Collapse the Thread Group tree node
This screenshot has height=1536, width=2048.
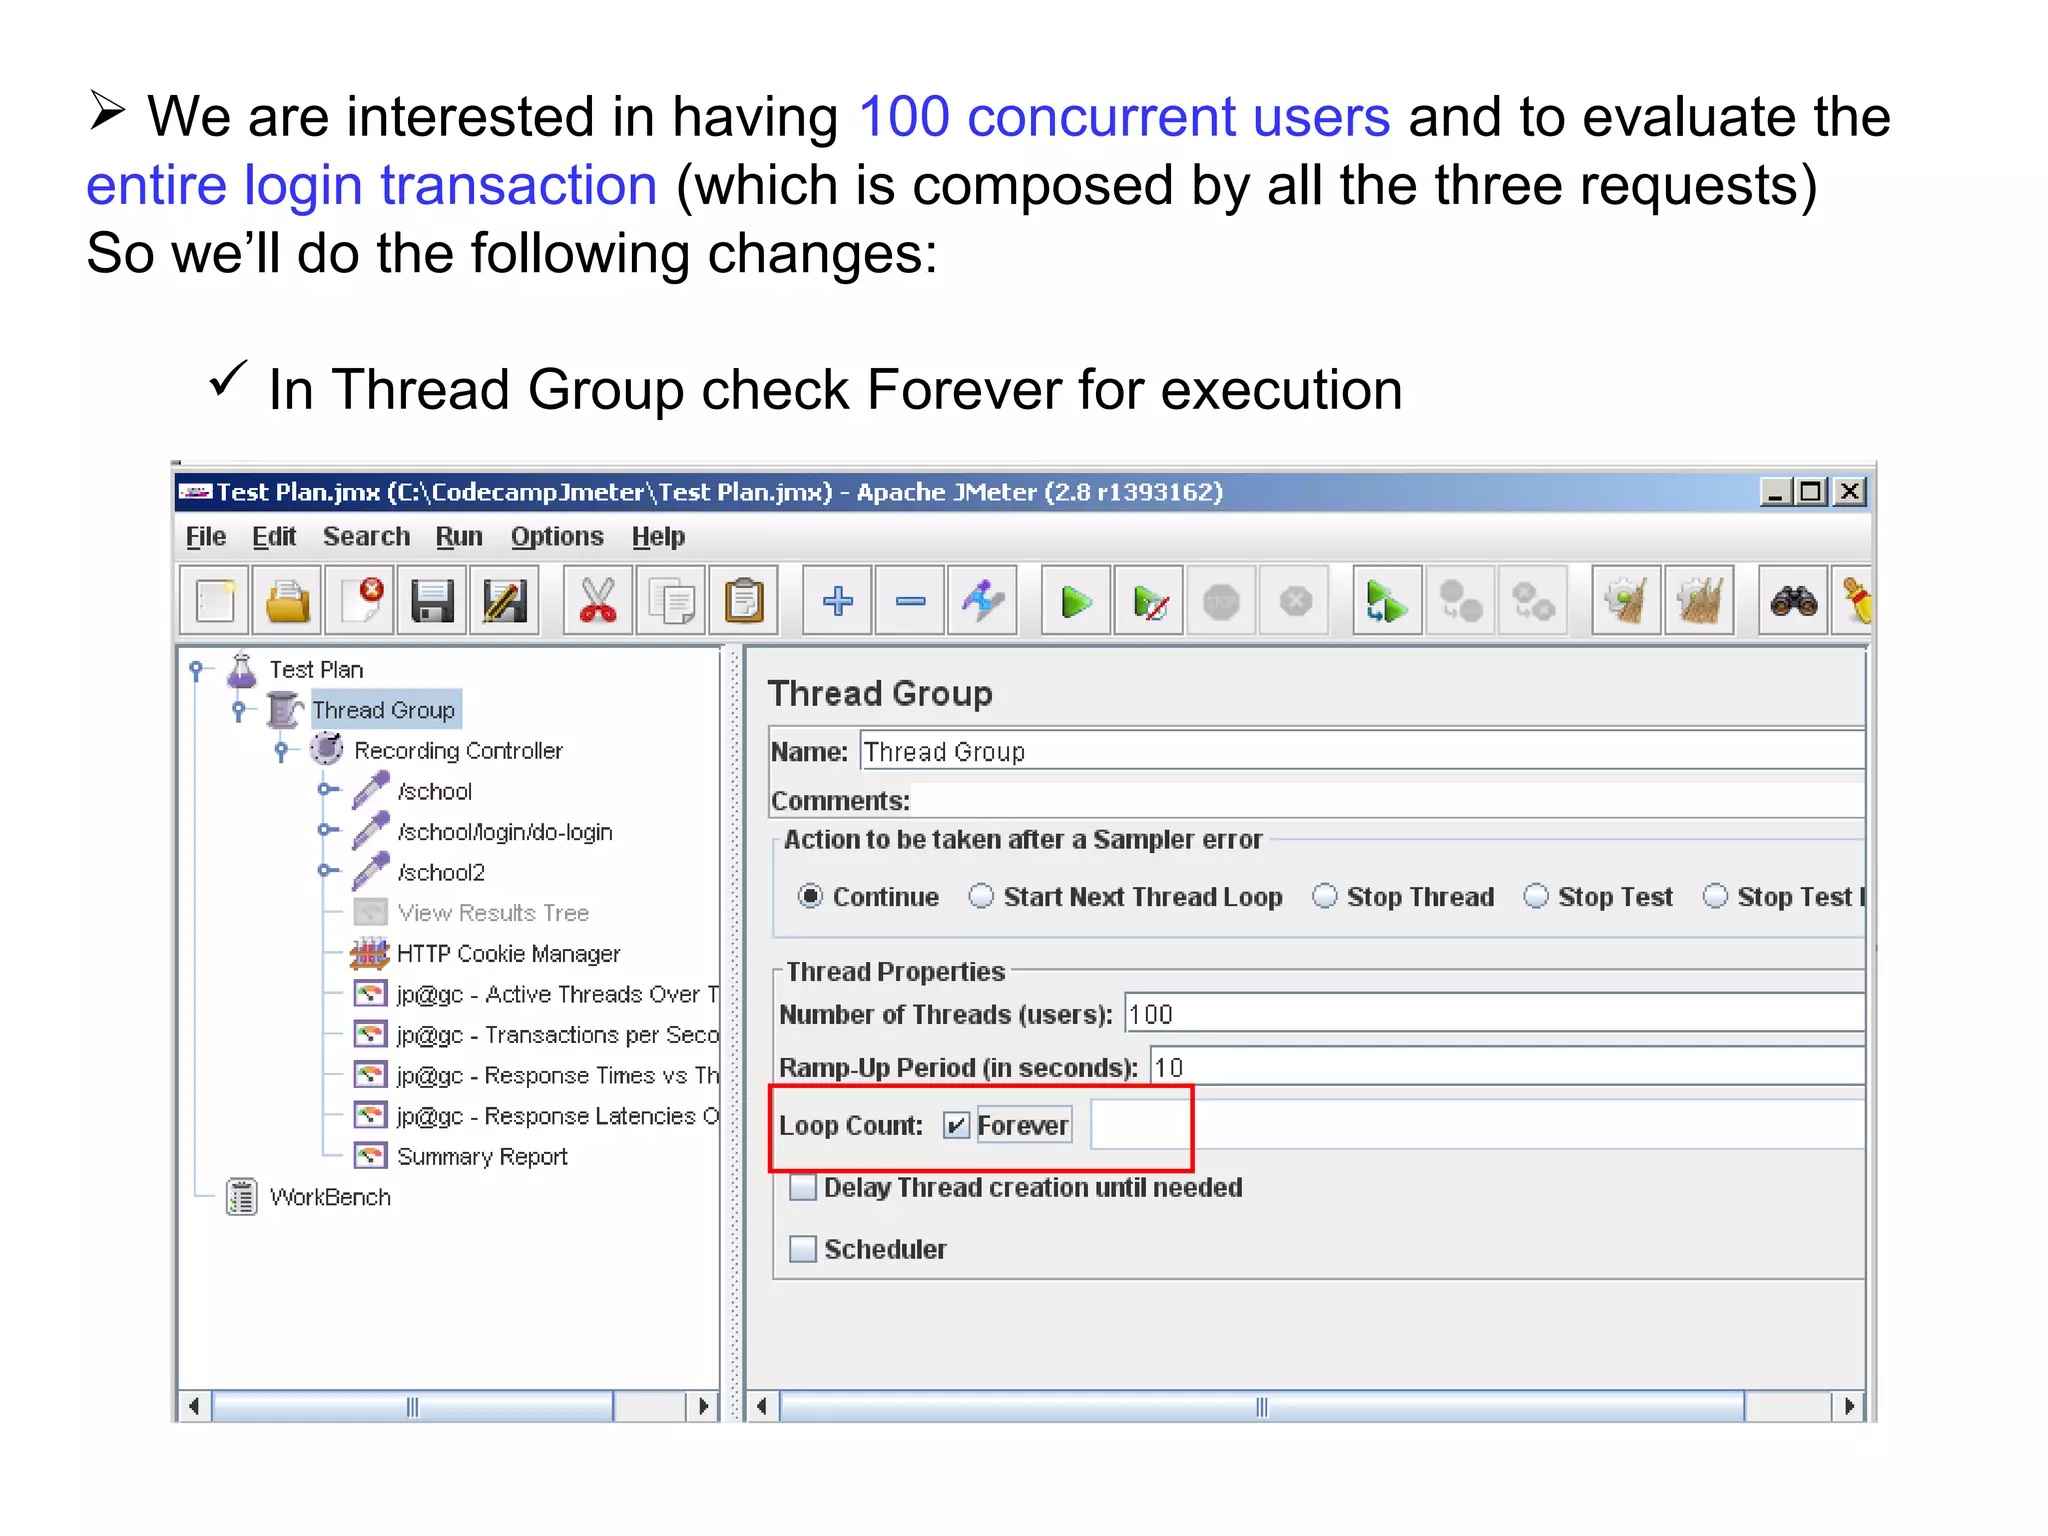click(x=238, y=710)
